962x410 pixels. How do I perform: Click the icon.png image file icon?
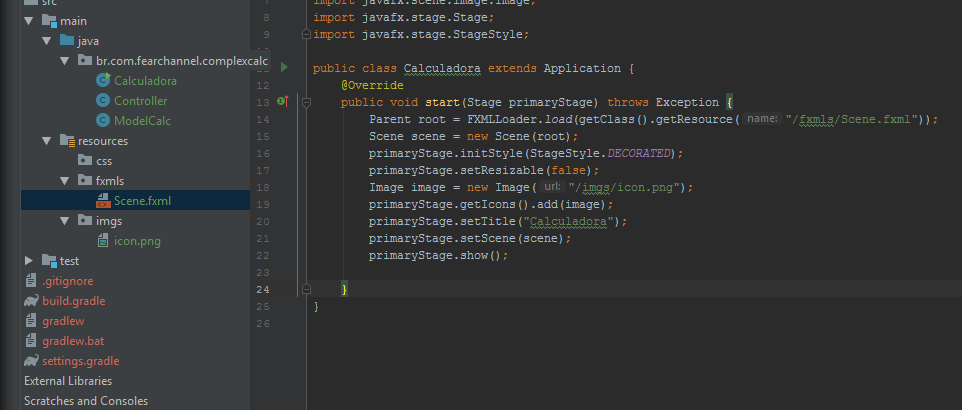104,241
